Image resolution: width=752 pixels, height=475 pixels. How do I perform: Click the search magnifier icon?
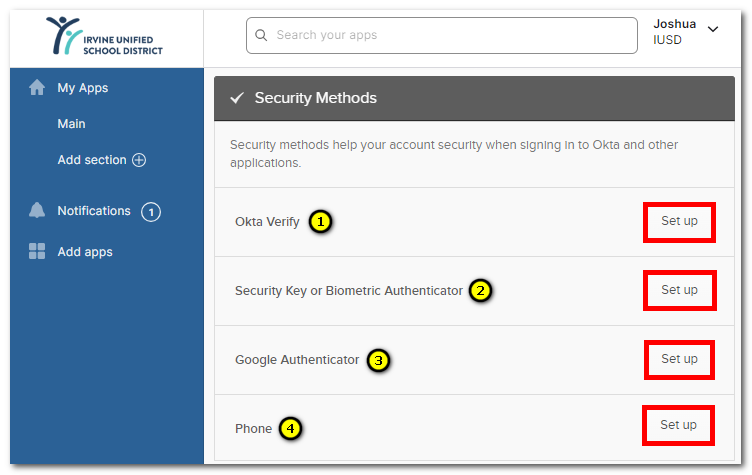[x=261, y=35]
